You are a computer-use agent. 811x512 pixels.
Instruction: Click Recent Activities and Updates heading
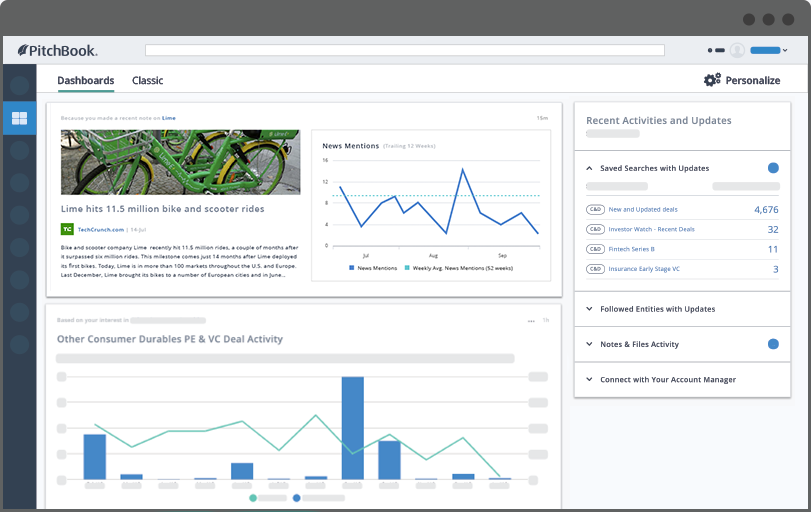coord(658,121)
